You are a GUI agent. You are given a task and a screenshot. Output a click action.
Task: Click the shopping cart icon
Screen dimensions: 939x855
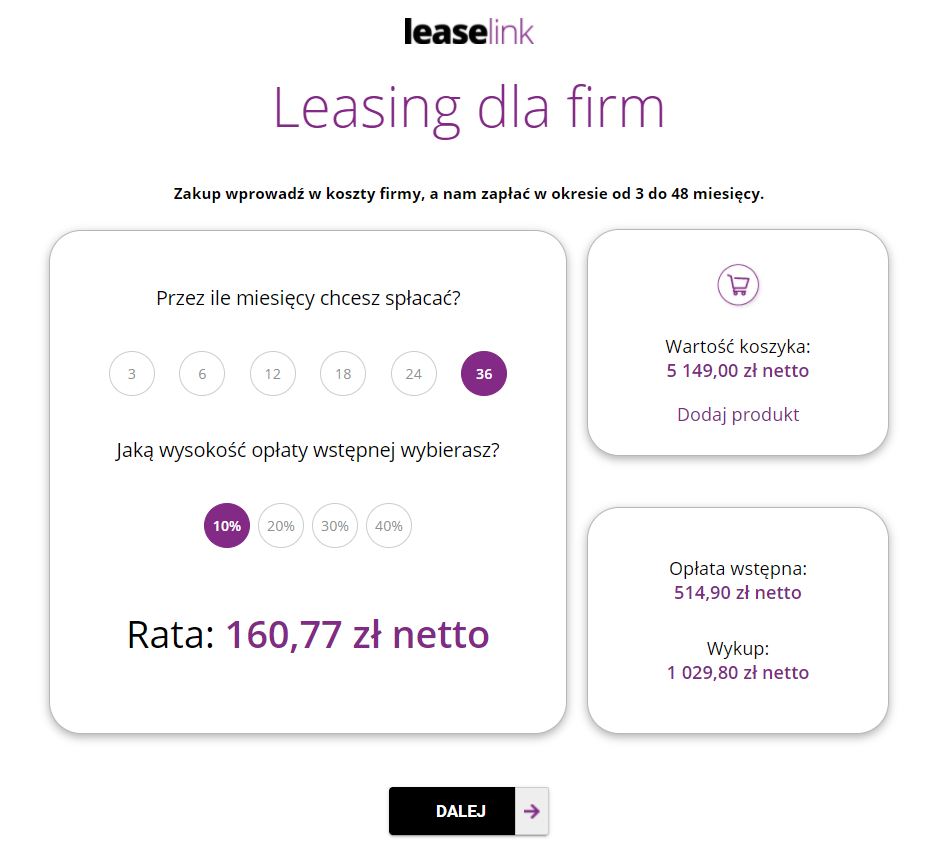(x=738, y=285)
